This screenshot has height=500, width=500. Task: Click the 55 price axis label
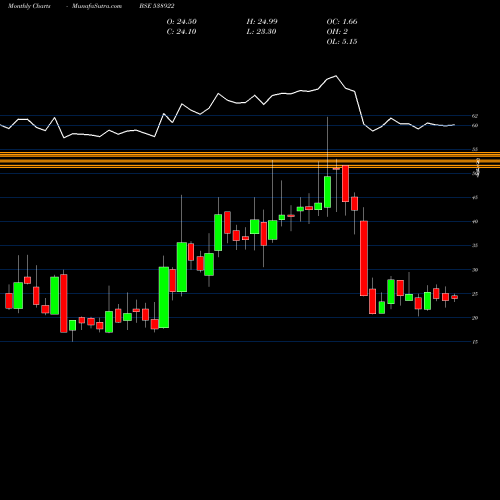click(475, 150)
